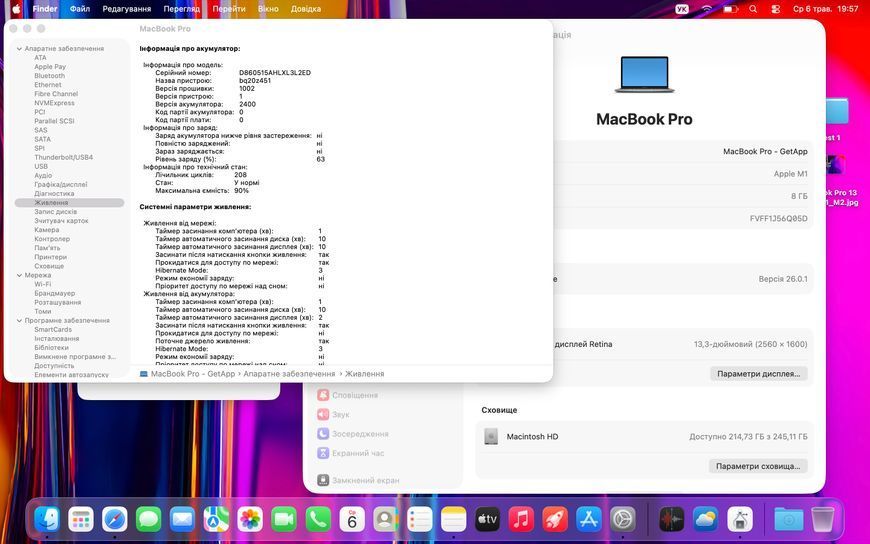Viewport: 870px width, 544px height.
Task: Open the Файл menu
Action: [x=80, y=9]
